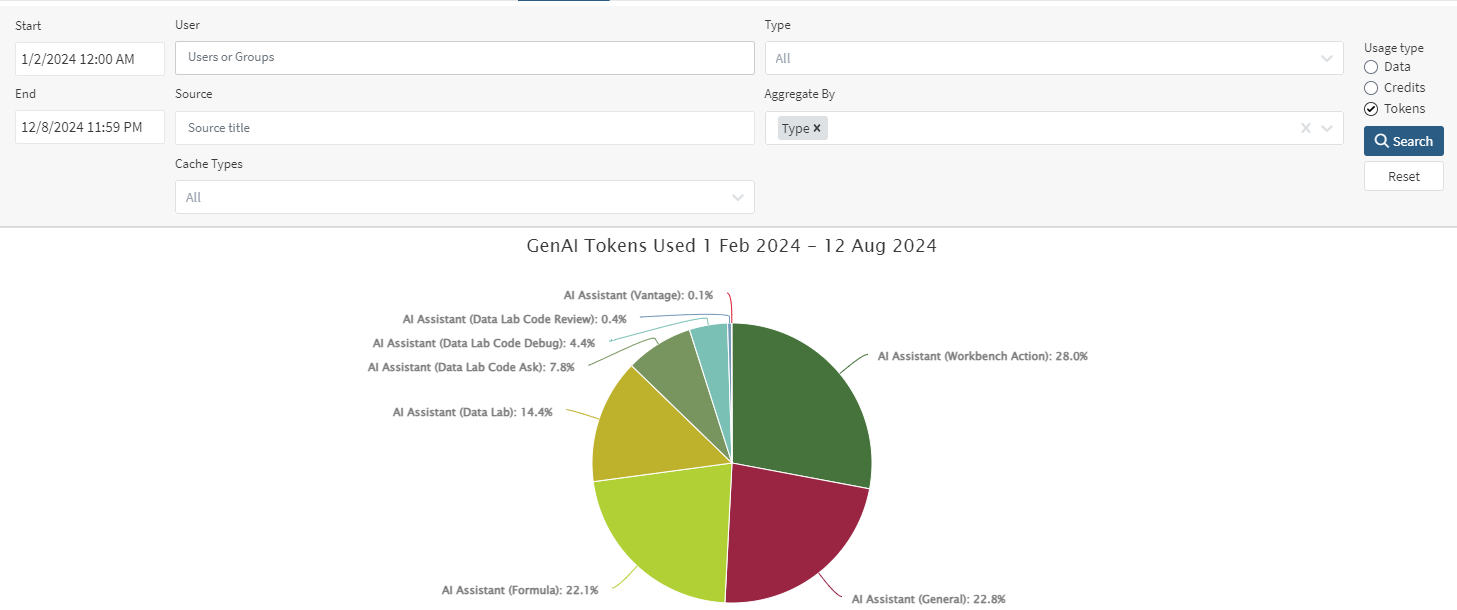Viewport: 1457px width, 610px height.
Task: Click the End date field
Action: click(89, 127)
